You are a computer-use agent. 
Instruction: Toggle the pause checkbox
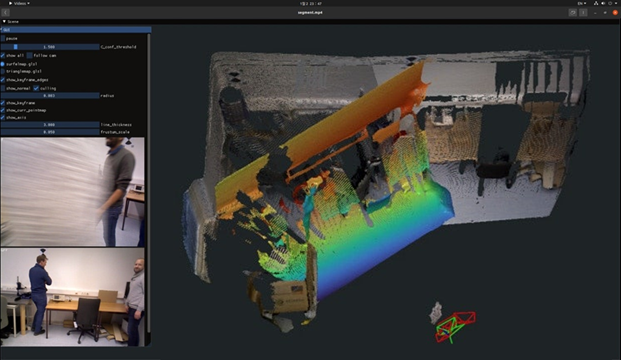tap(3, 38)
